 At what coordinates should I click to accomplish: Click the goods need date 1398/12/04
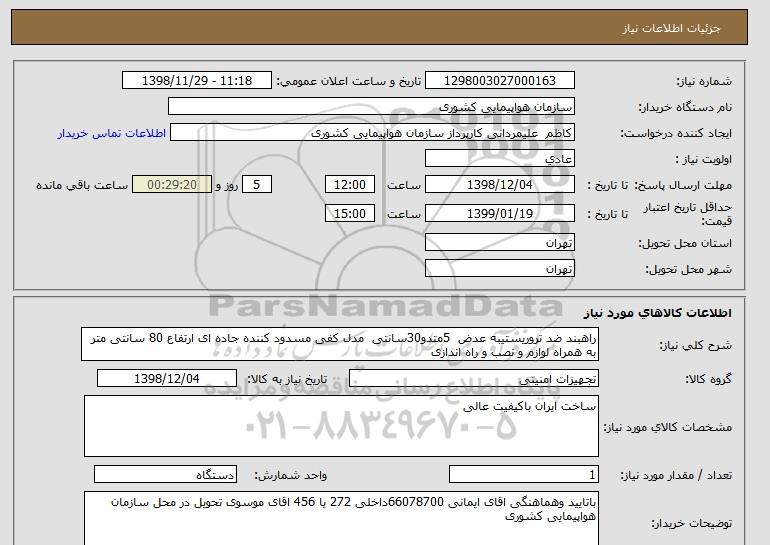point(167,379)
